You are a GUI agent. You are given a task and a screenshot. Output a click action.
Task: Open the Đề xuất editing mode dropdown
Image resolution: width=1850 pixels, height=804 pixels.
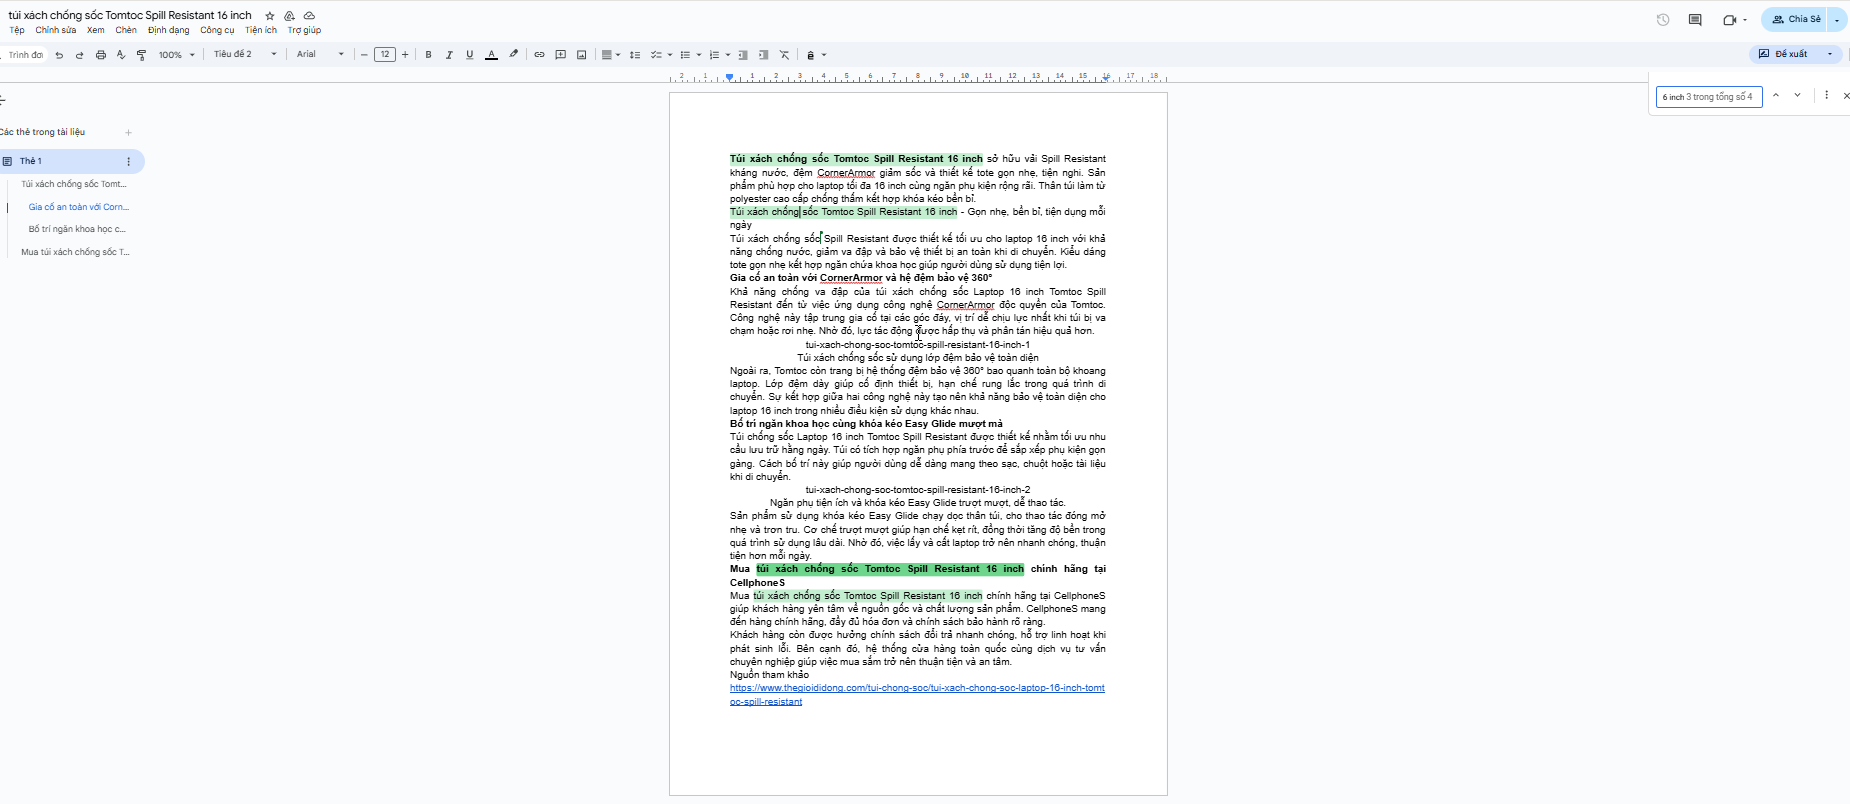[1795, 54]
